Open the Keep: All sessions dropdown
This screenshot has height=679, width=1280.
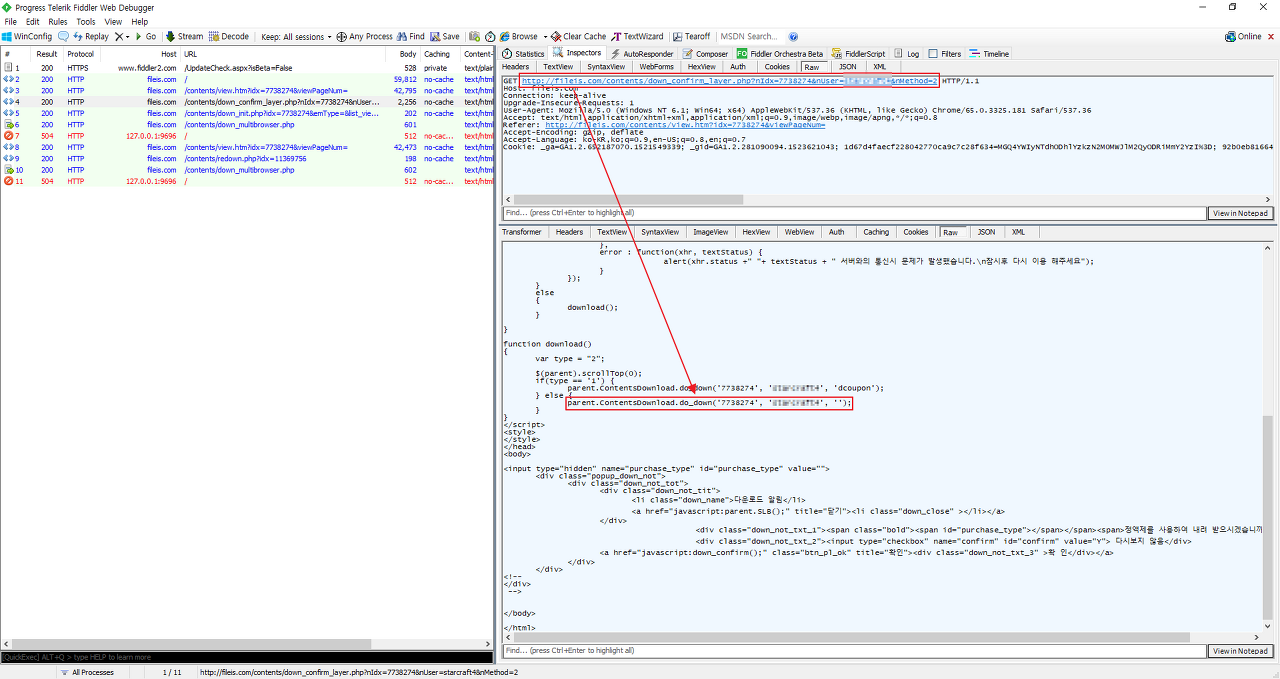(295, 37)
